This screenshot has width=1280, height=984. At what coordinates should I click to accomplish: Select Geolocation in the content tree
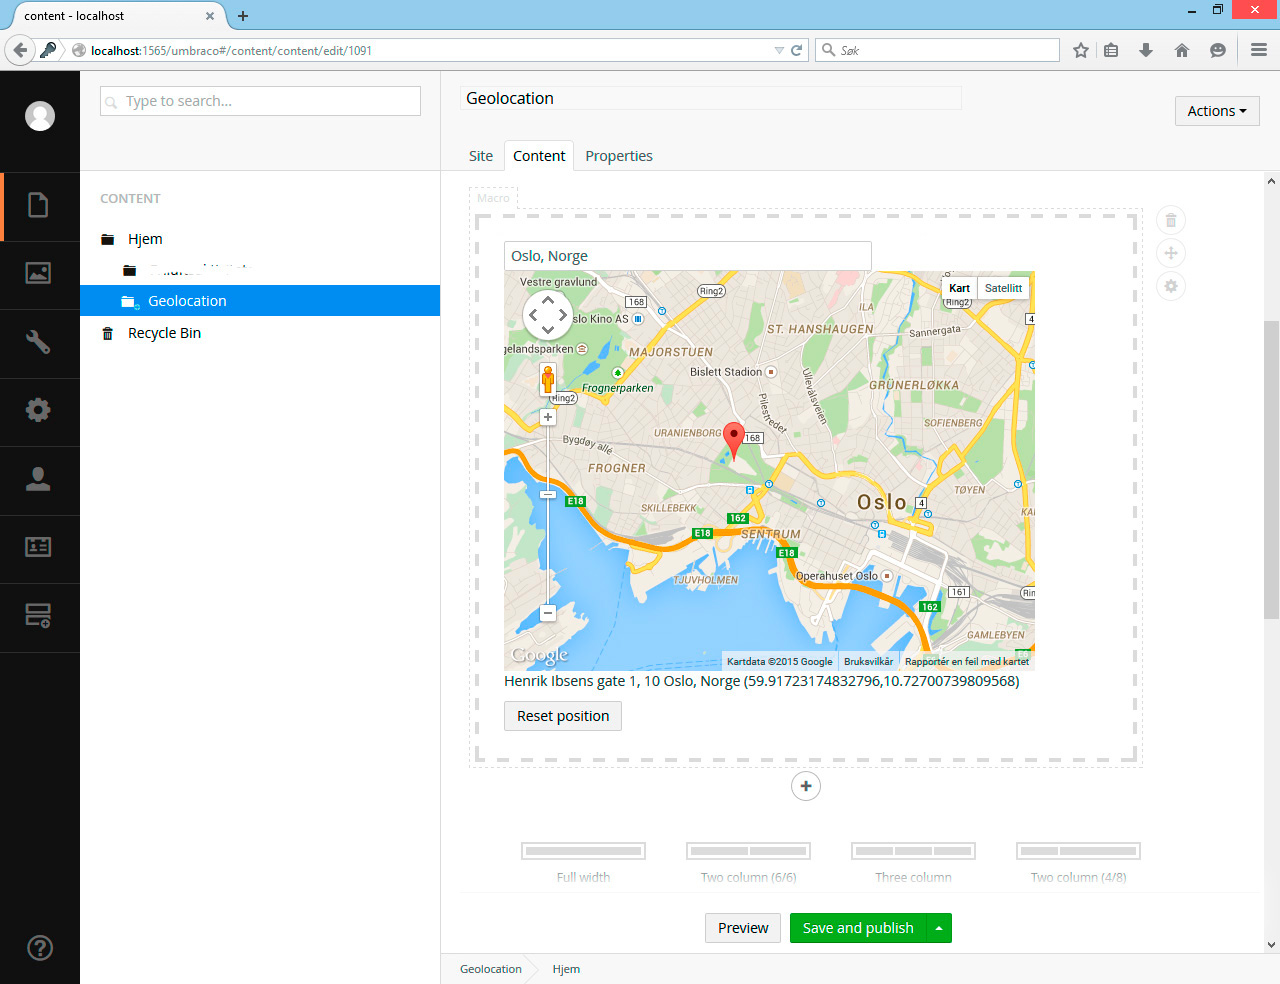point(187,301)
